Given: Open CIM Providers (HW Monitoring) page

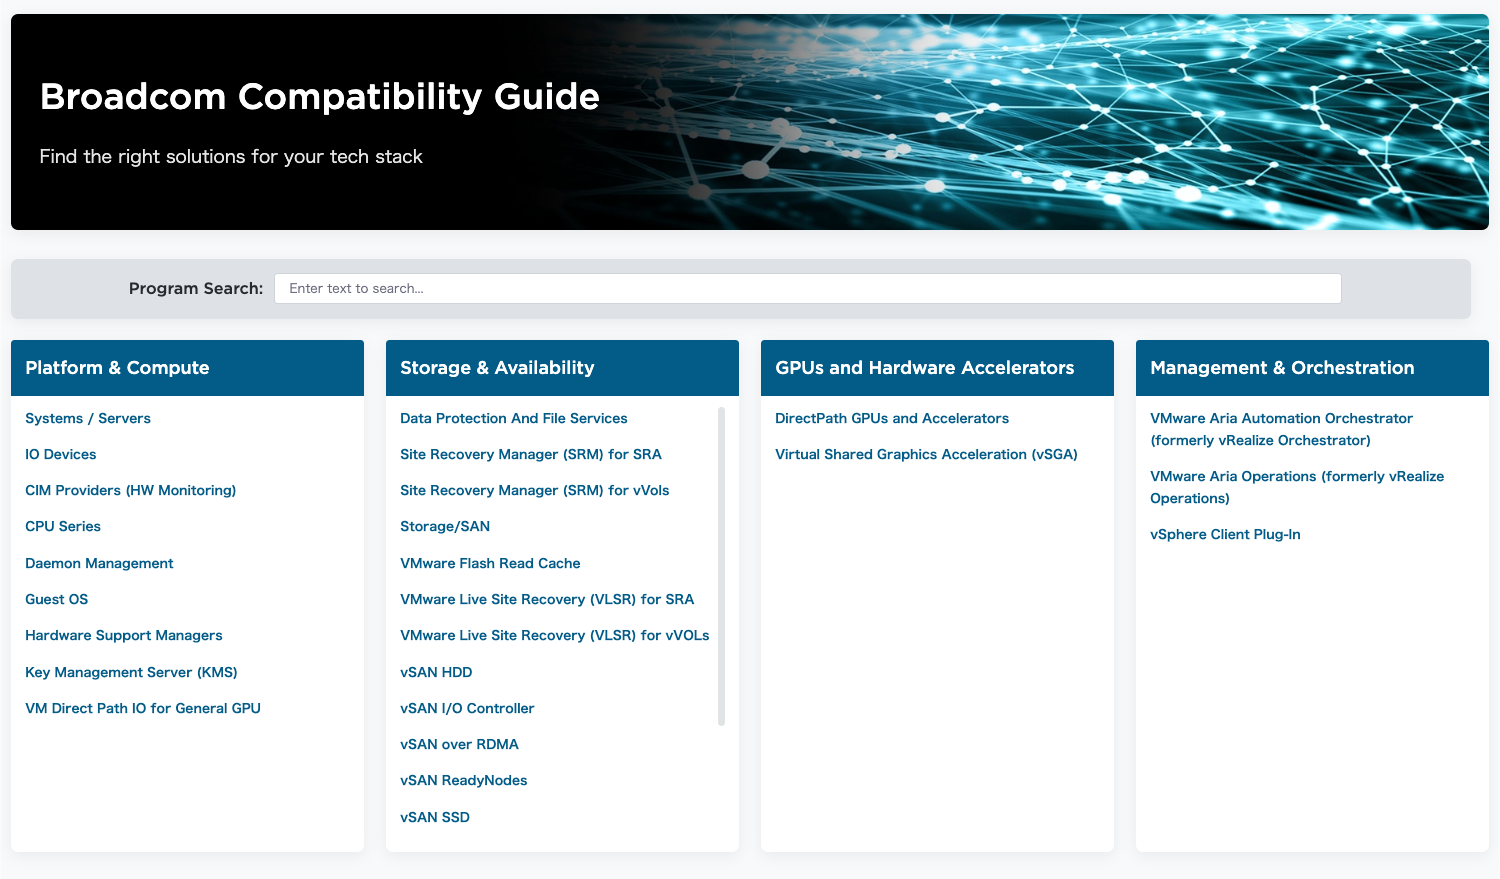Looking at the screenshot, I should coord(130,490).
